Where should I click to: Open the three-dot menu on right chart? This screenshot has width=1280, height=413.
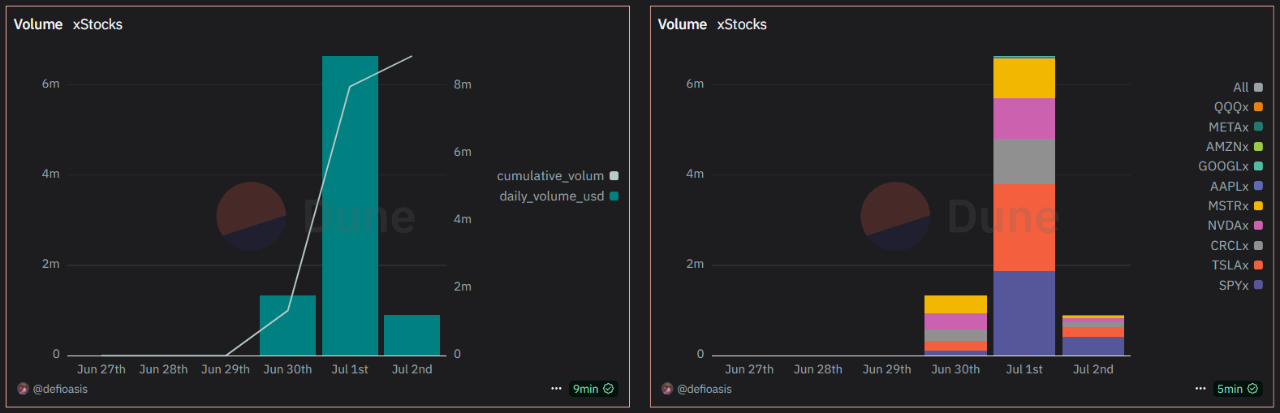[1200, 388]
